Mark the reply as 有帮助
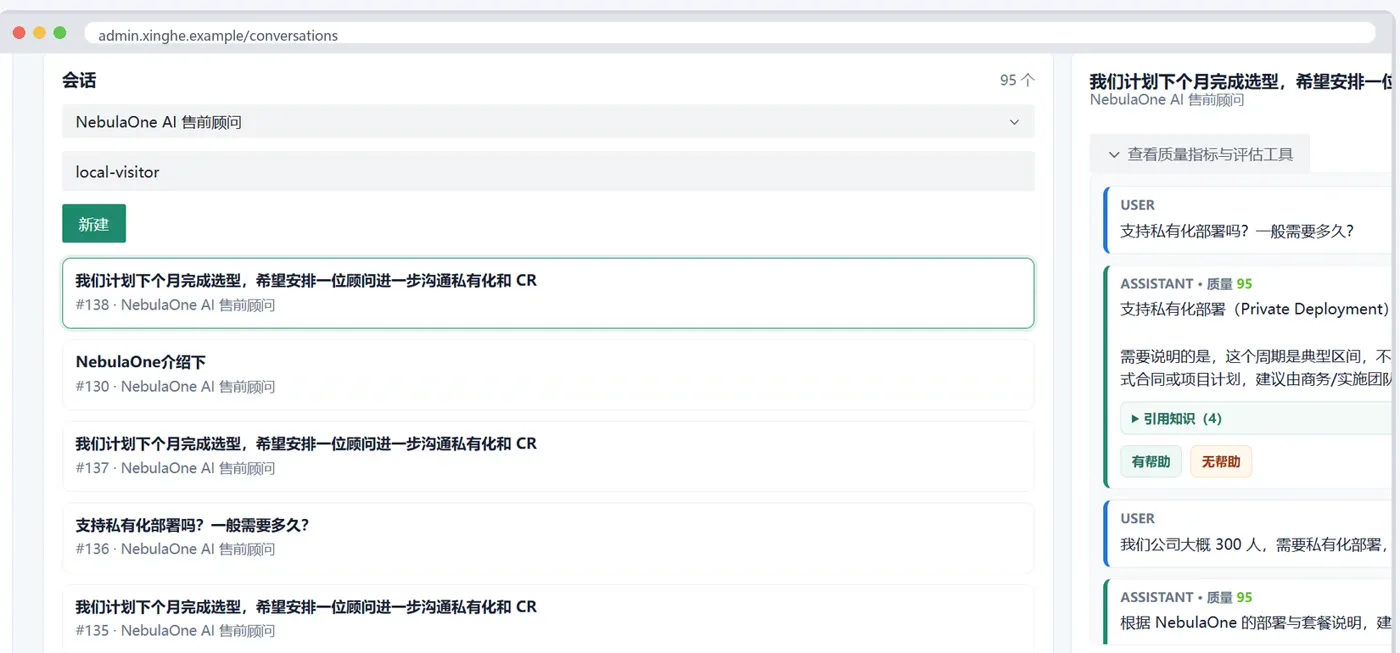The height and width of the screenshot is (653, 1400). [1151, 462]
